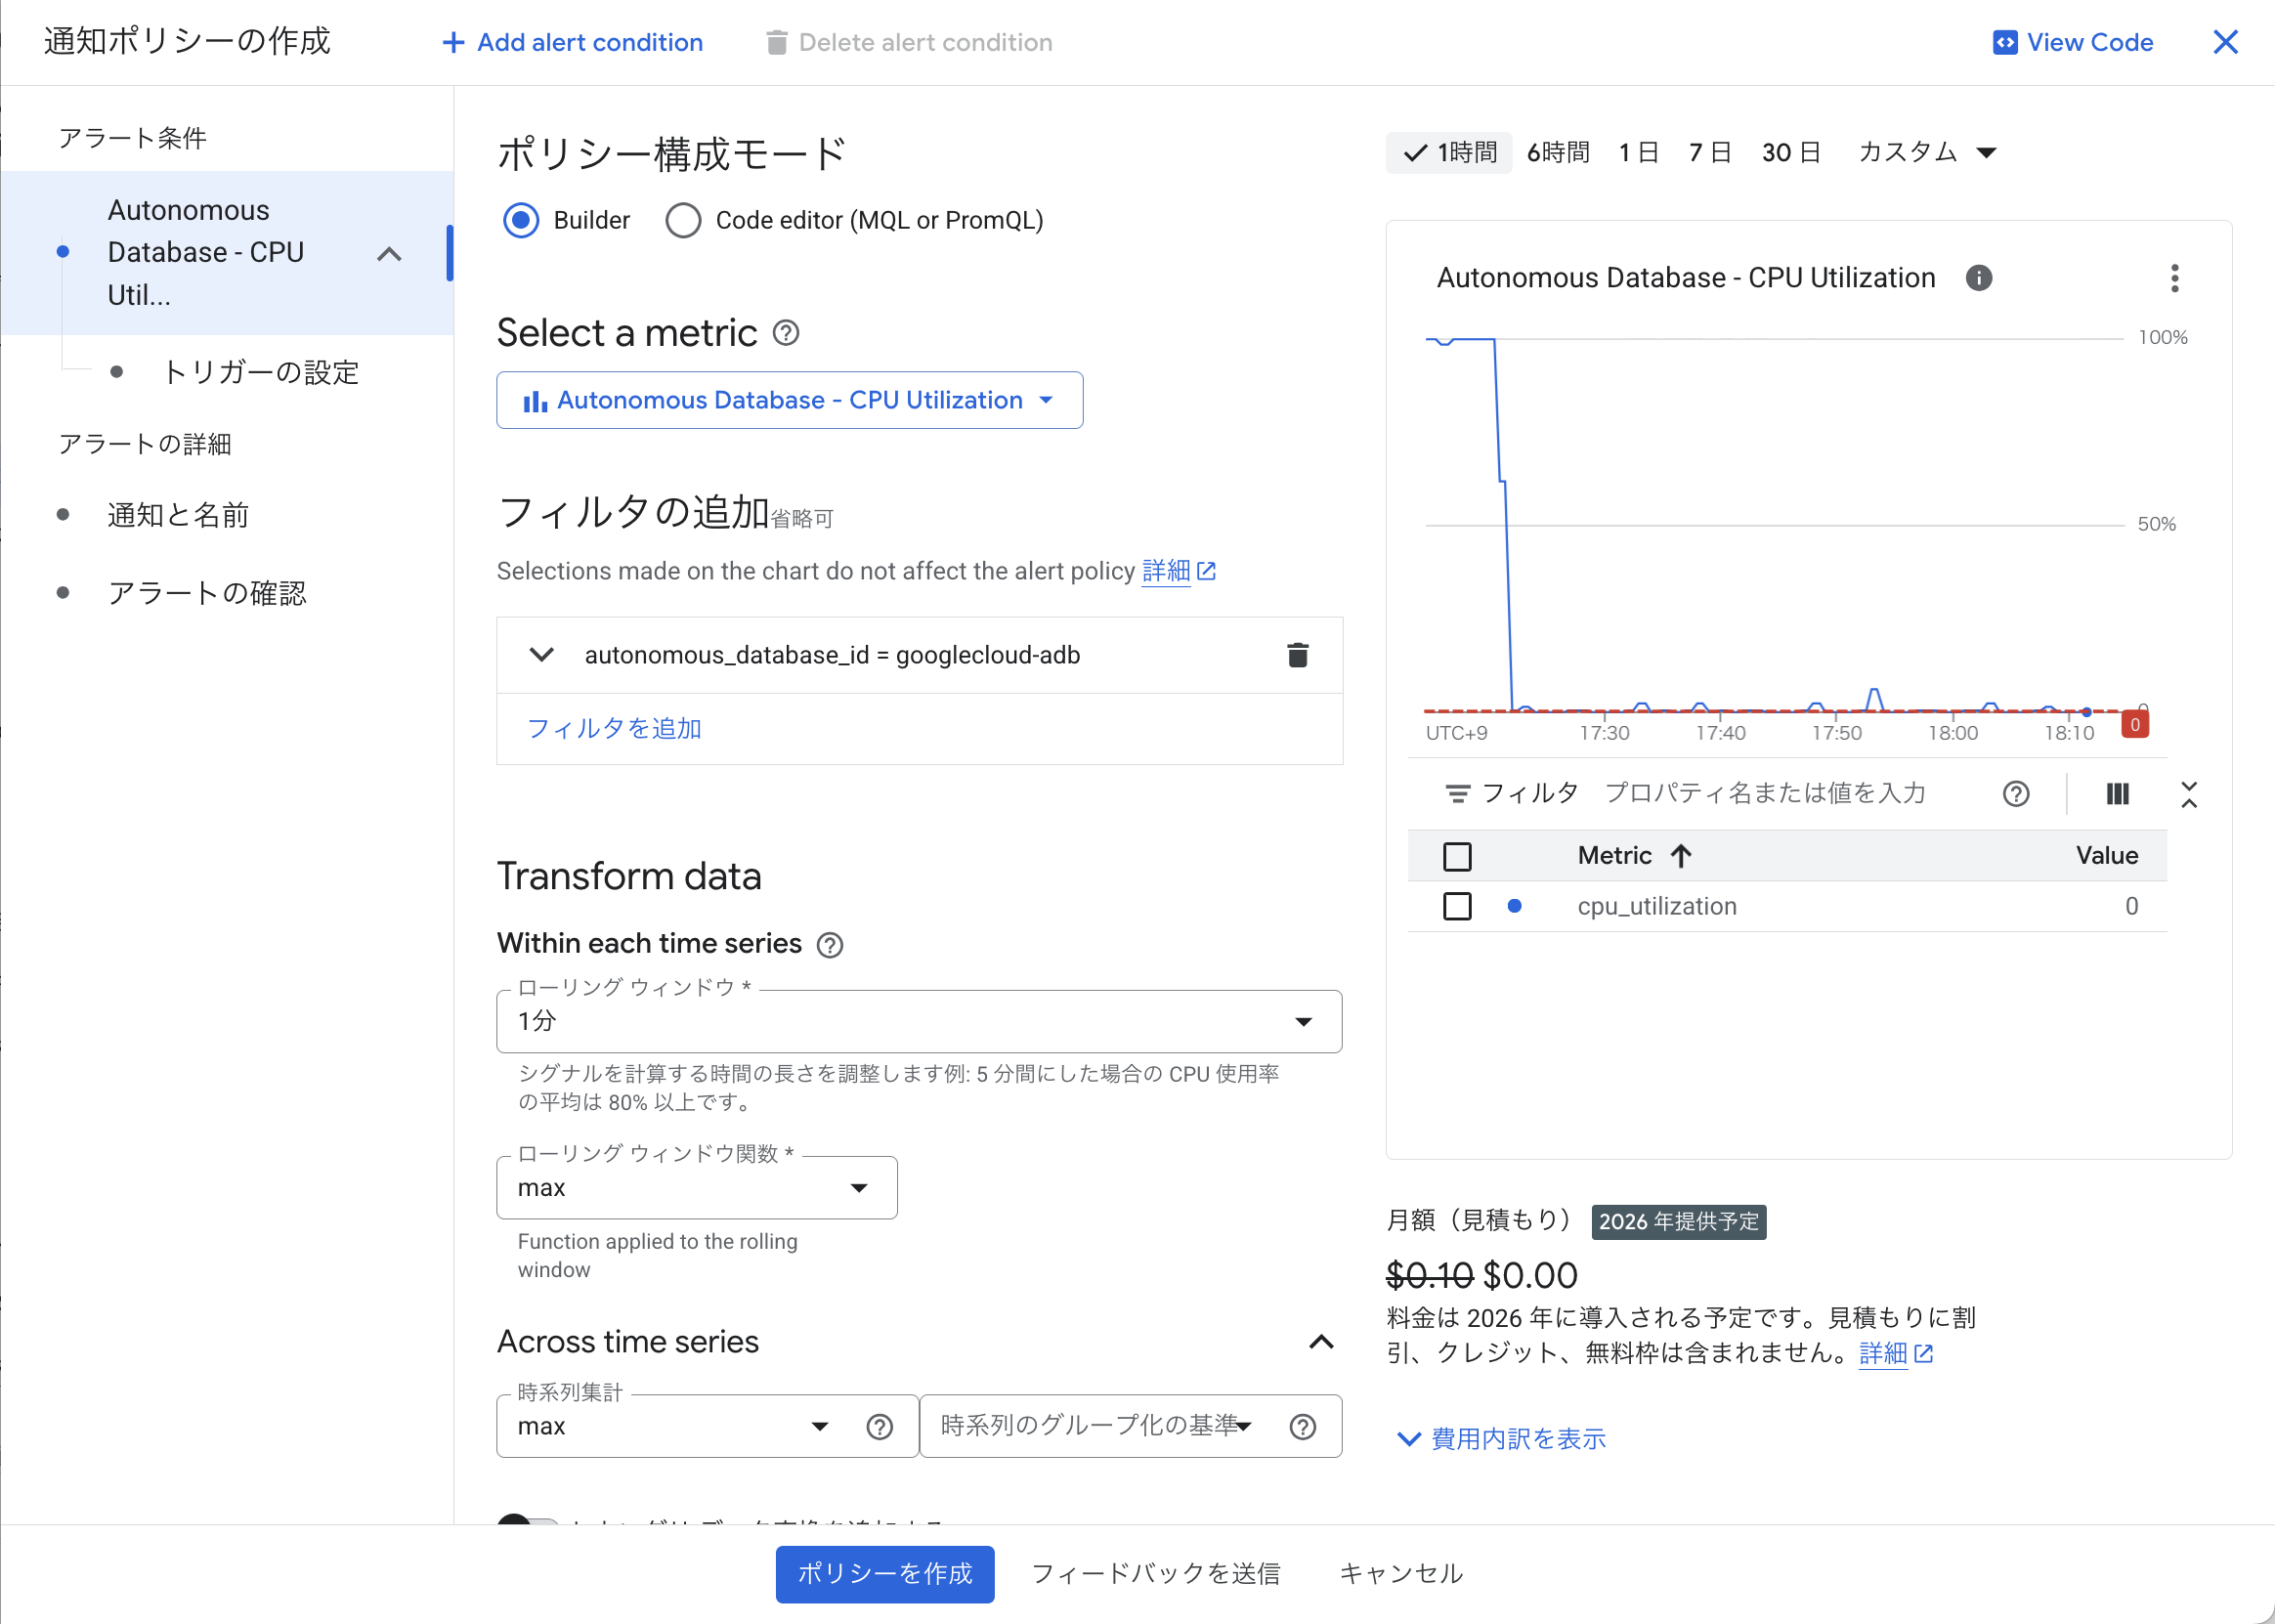Viewport: 2275px width, 1624px height.
Task: Check the cpu_utilization row checkbox
Action: tap(1457, 906)
